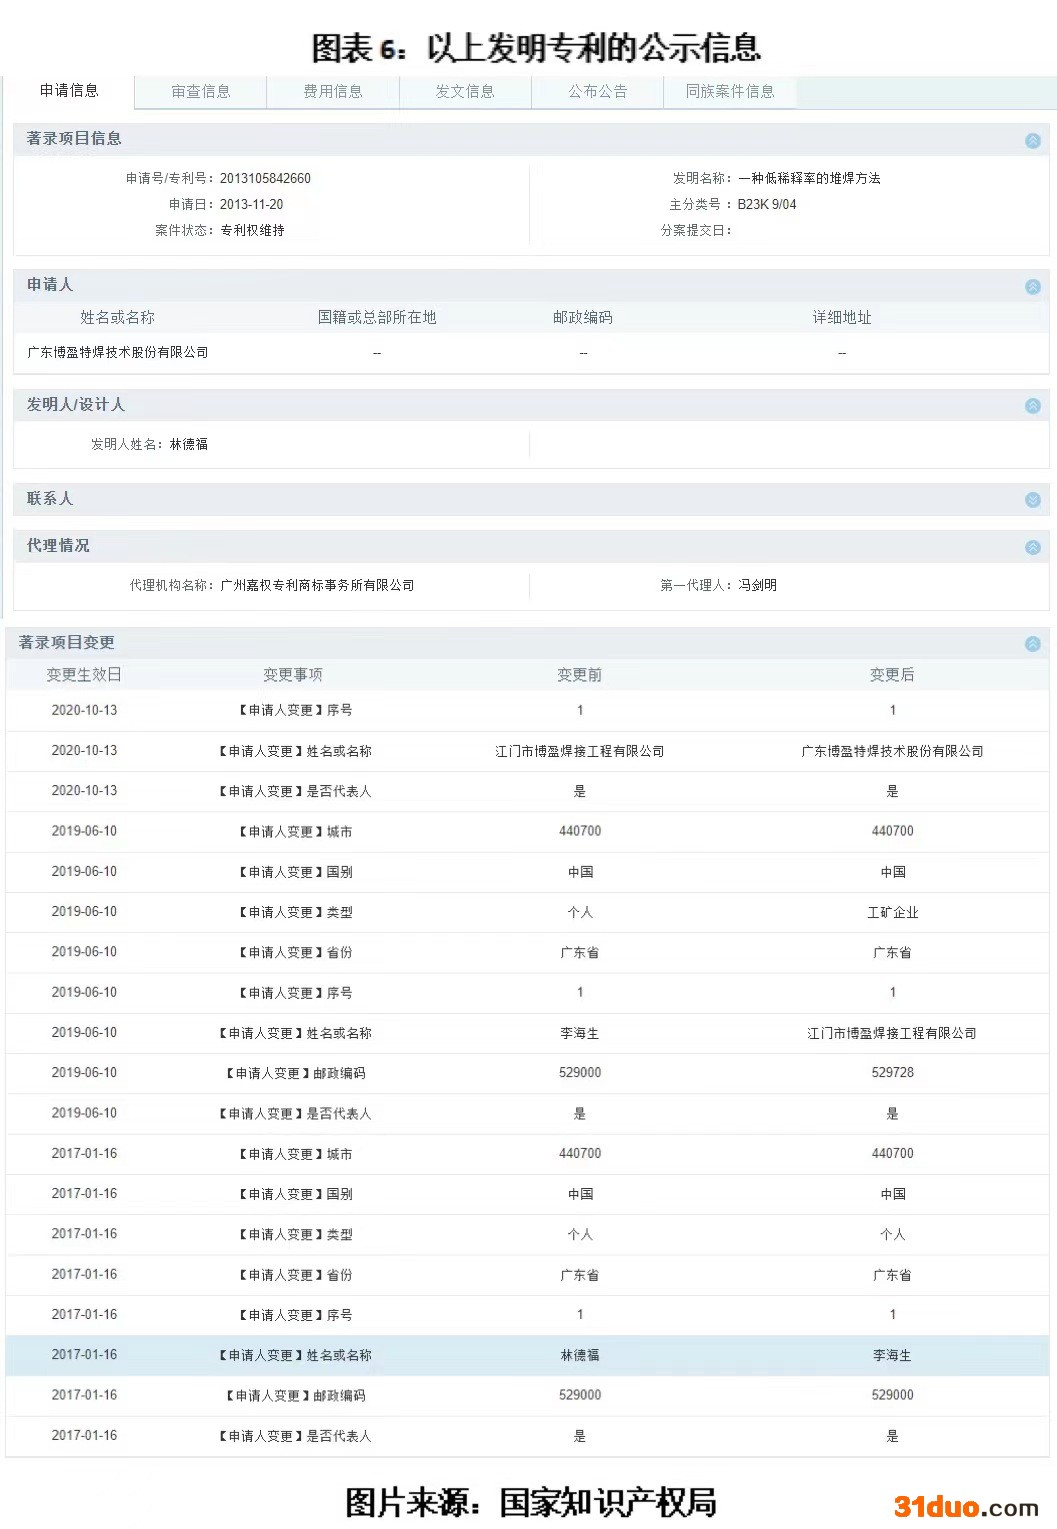
Task: Select the 发文信息 tab
Action: (464, 91)
